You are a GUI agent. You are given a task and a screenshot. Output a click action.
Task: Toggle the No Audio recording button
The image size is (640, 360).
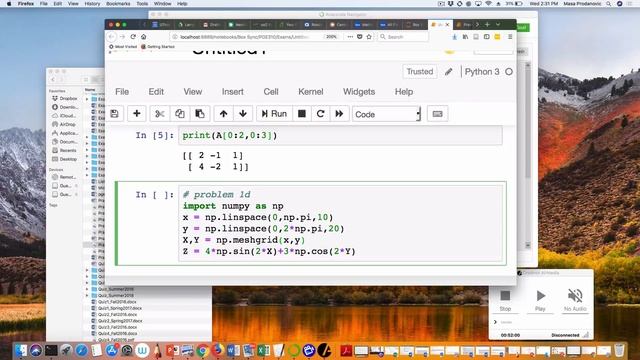[575, 300]
